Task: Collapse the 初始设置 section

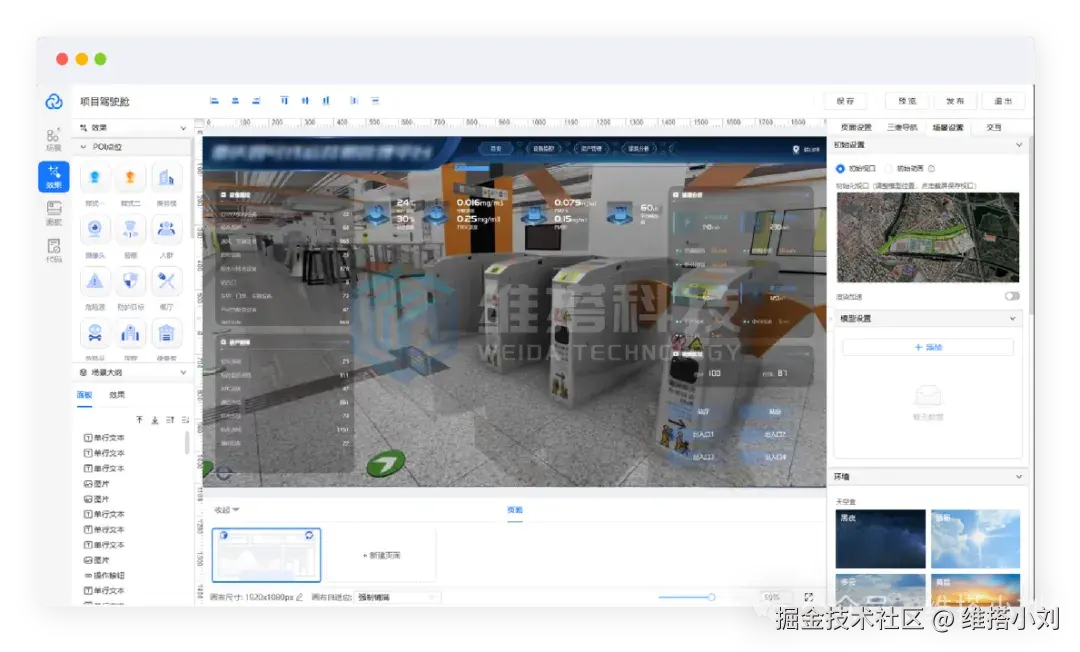Action: point(1019,145)
